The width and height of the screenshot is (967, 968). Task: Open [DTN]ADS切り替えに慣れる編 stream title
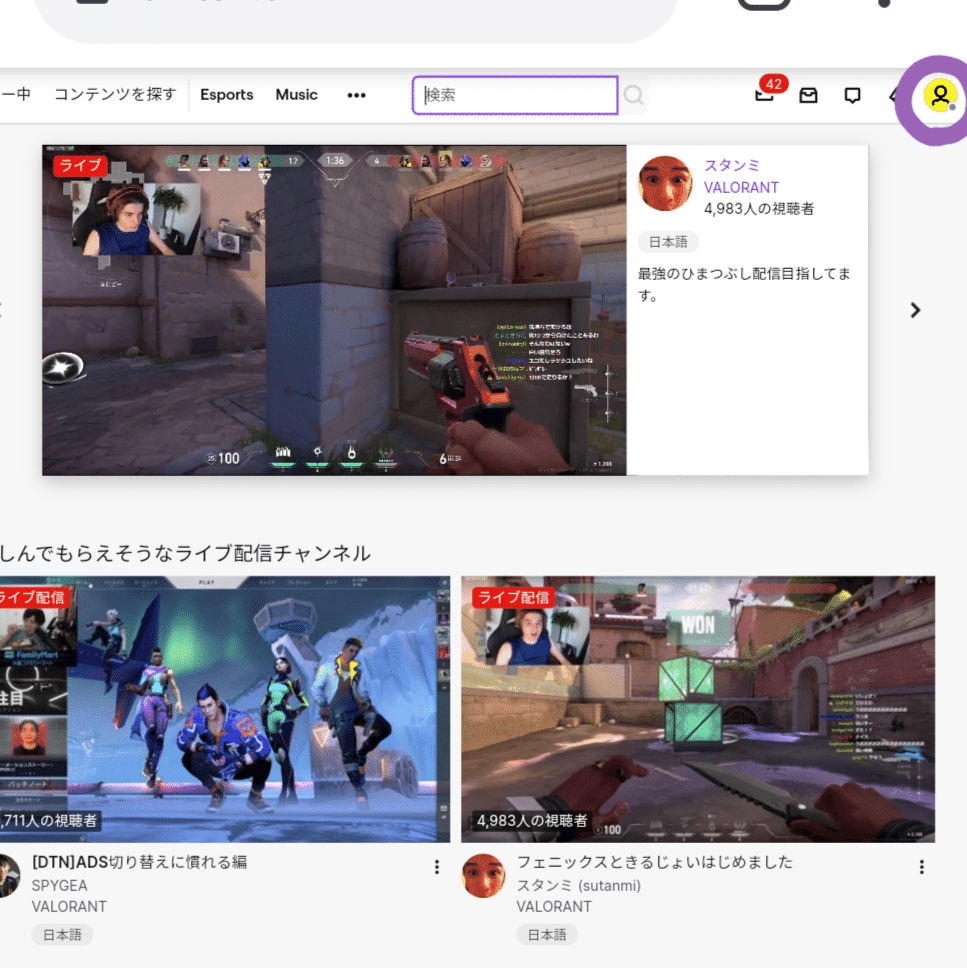[x=140, y=862]
